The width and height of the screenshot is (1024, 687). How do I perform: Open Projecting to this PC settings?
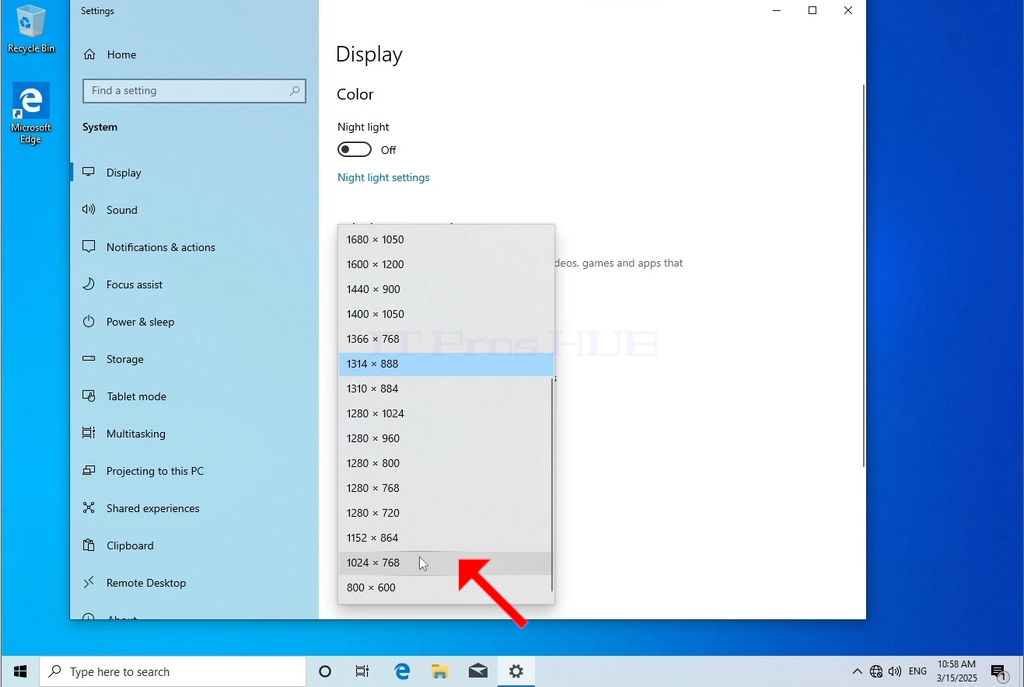(194, 471)
